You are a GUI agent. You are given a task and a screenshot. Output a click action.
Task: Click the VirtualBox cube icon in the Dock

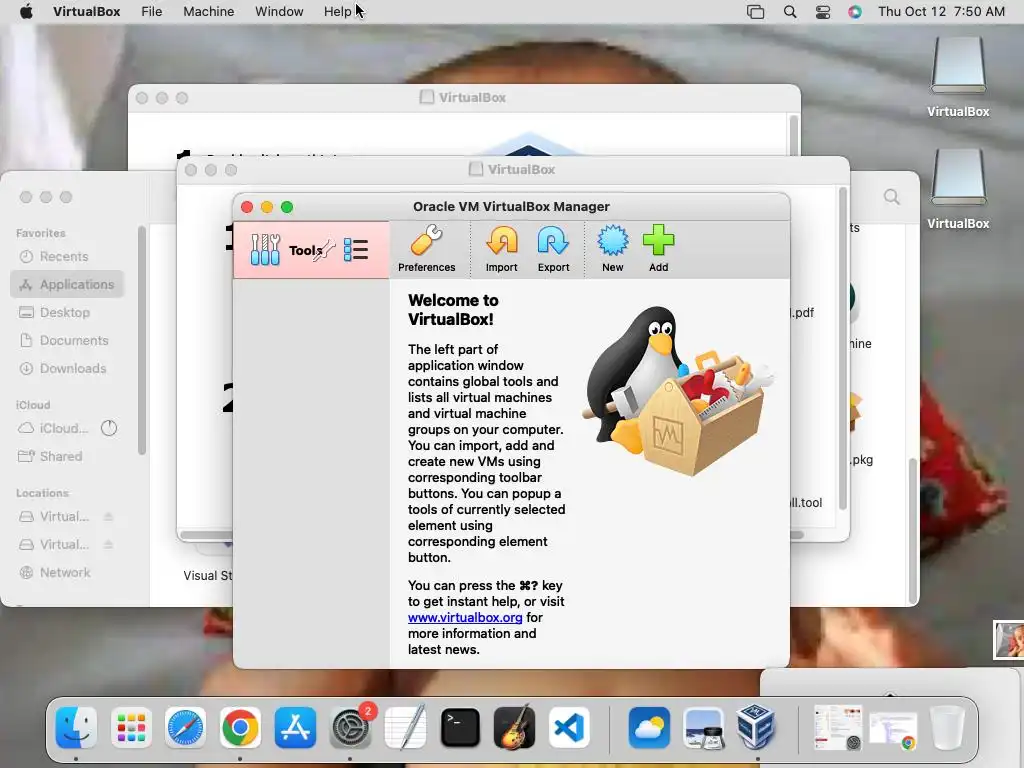[756, 727]
